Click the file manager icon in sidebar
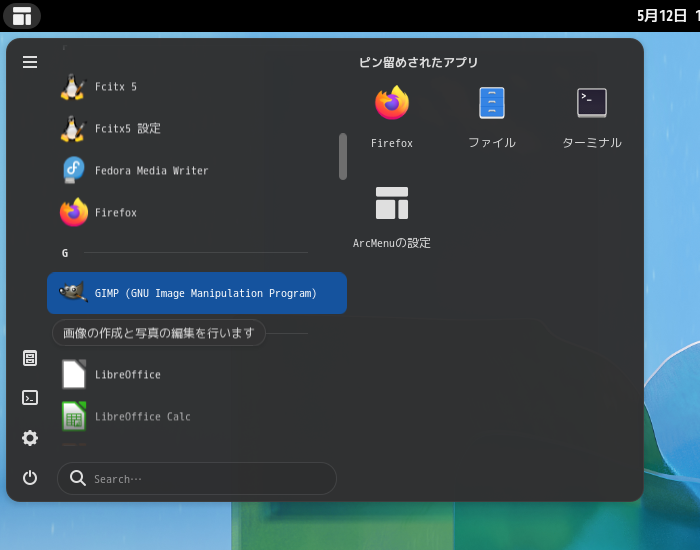700x550 pixels. 30,358
